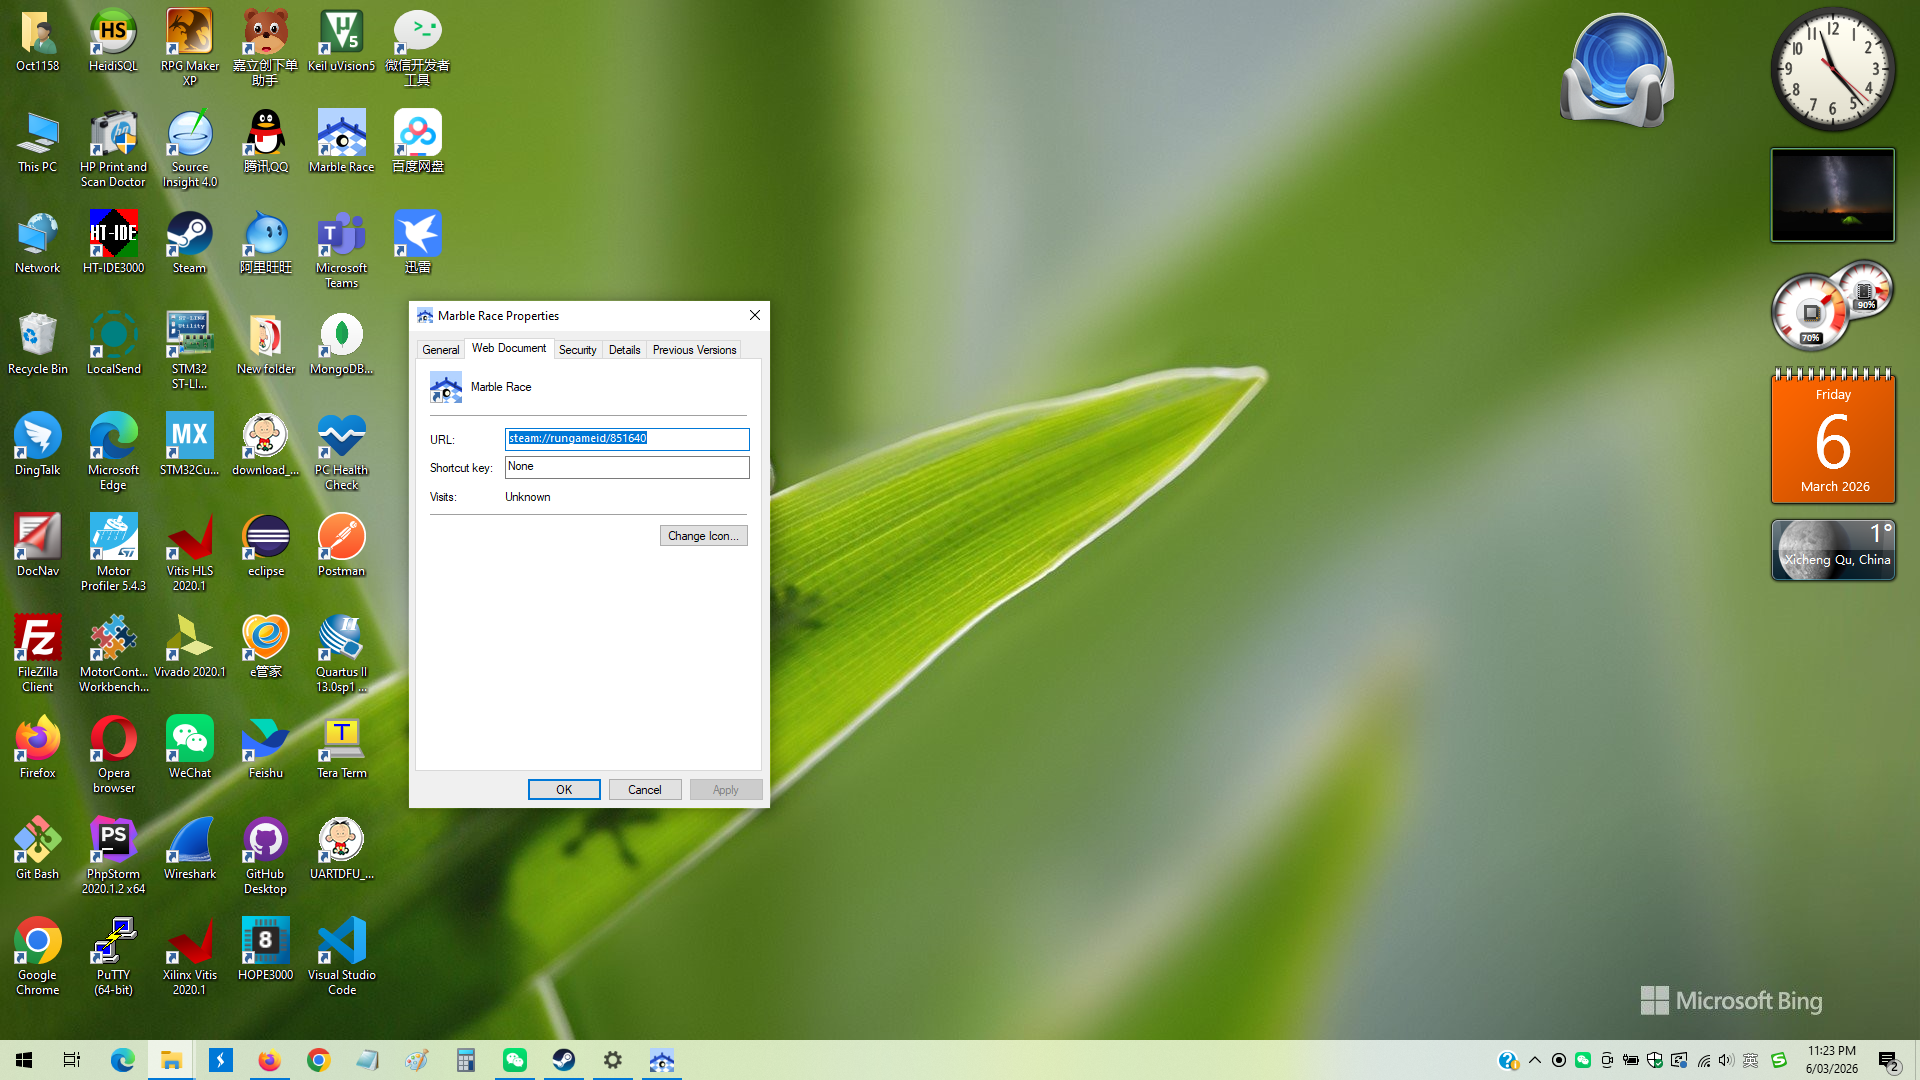The height and width of the screenshot is (1080, 1920).
Task: Select the Steam desktop icon
Action: click(189, 240)
